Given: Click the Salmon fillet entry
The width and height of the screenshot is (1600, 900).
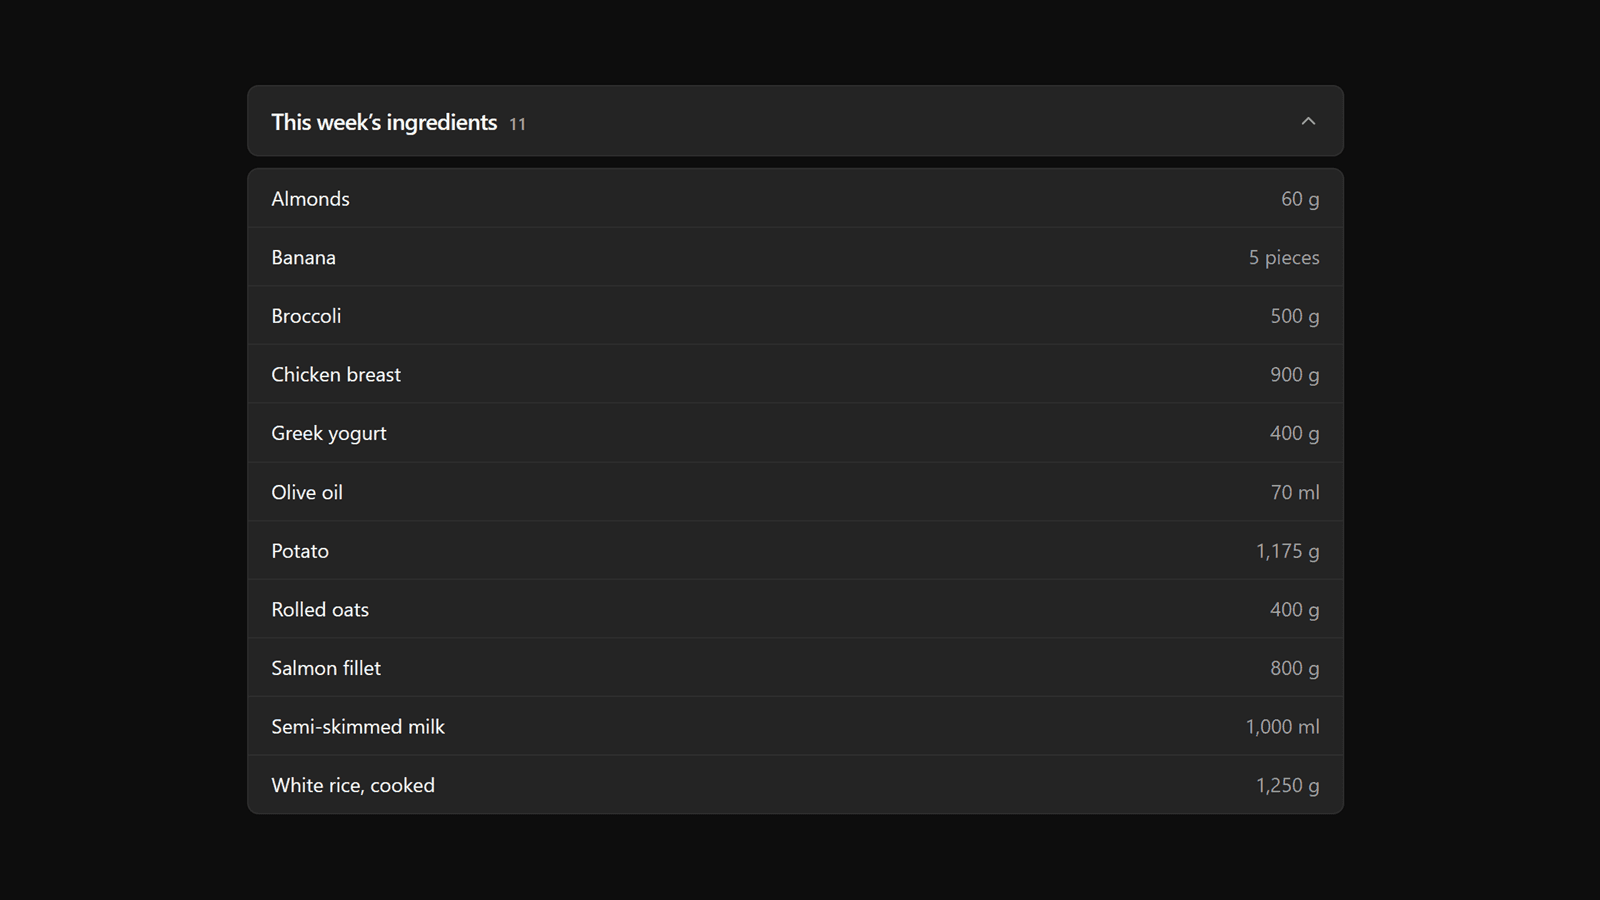Looking at the screenshot, I should tap(795, 668).
